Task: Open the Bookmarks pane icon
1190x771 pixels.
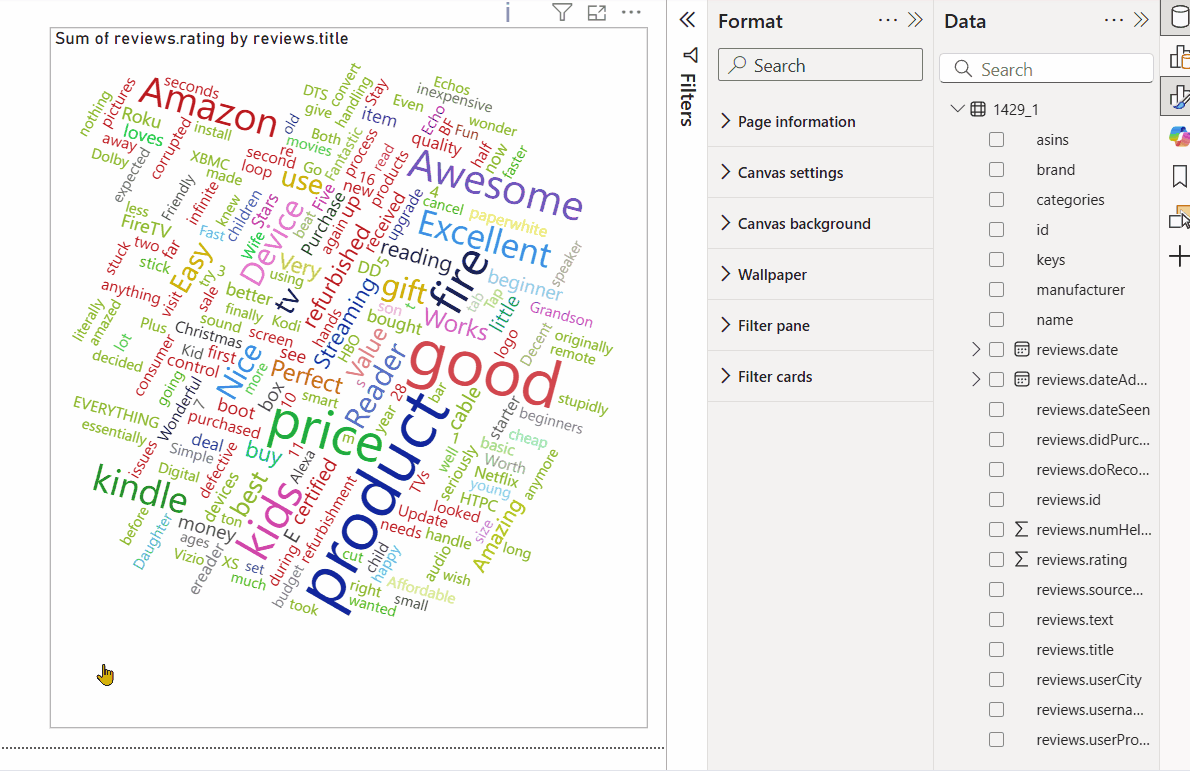Action: 1178,175
